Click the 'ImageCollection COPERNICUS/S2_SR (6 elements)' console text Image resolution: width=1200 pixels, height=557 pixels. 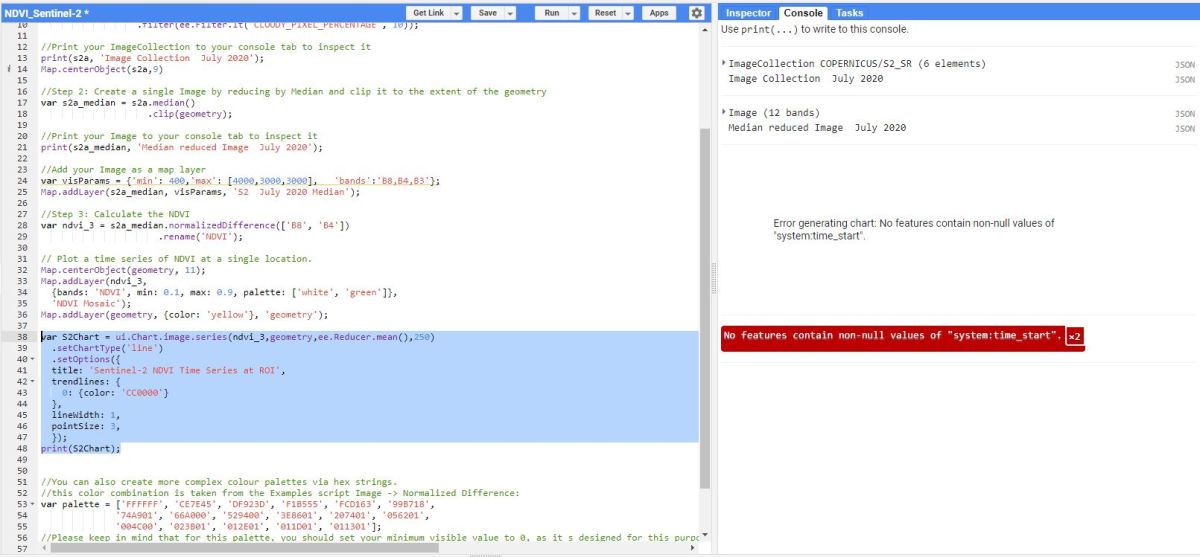857,64
